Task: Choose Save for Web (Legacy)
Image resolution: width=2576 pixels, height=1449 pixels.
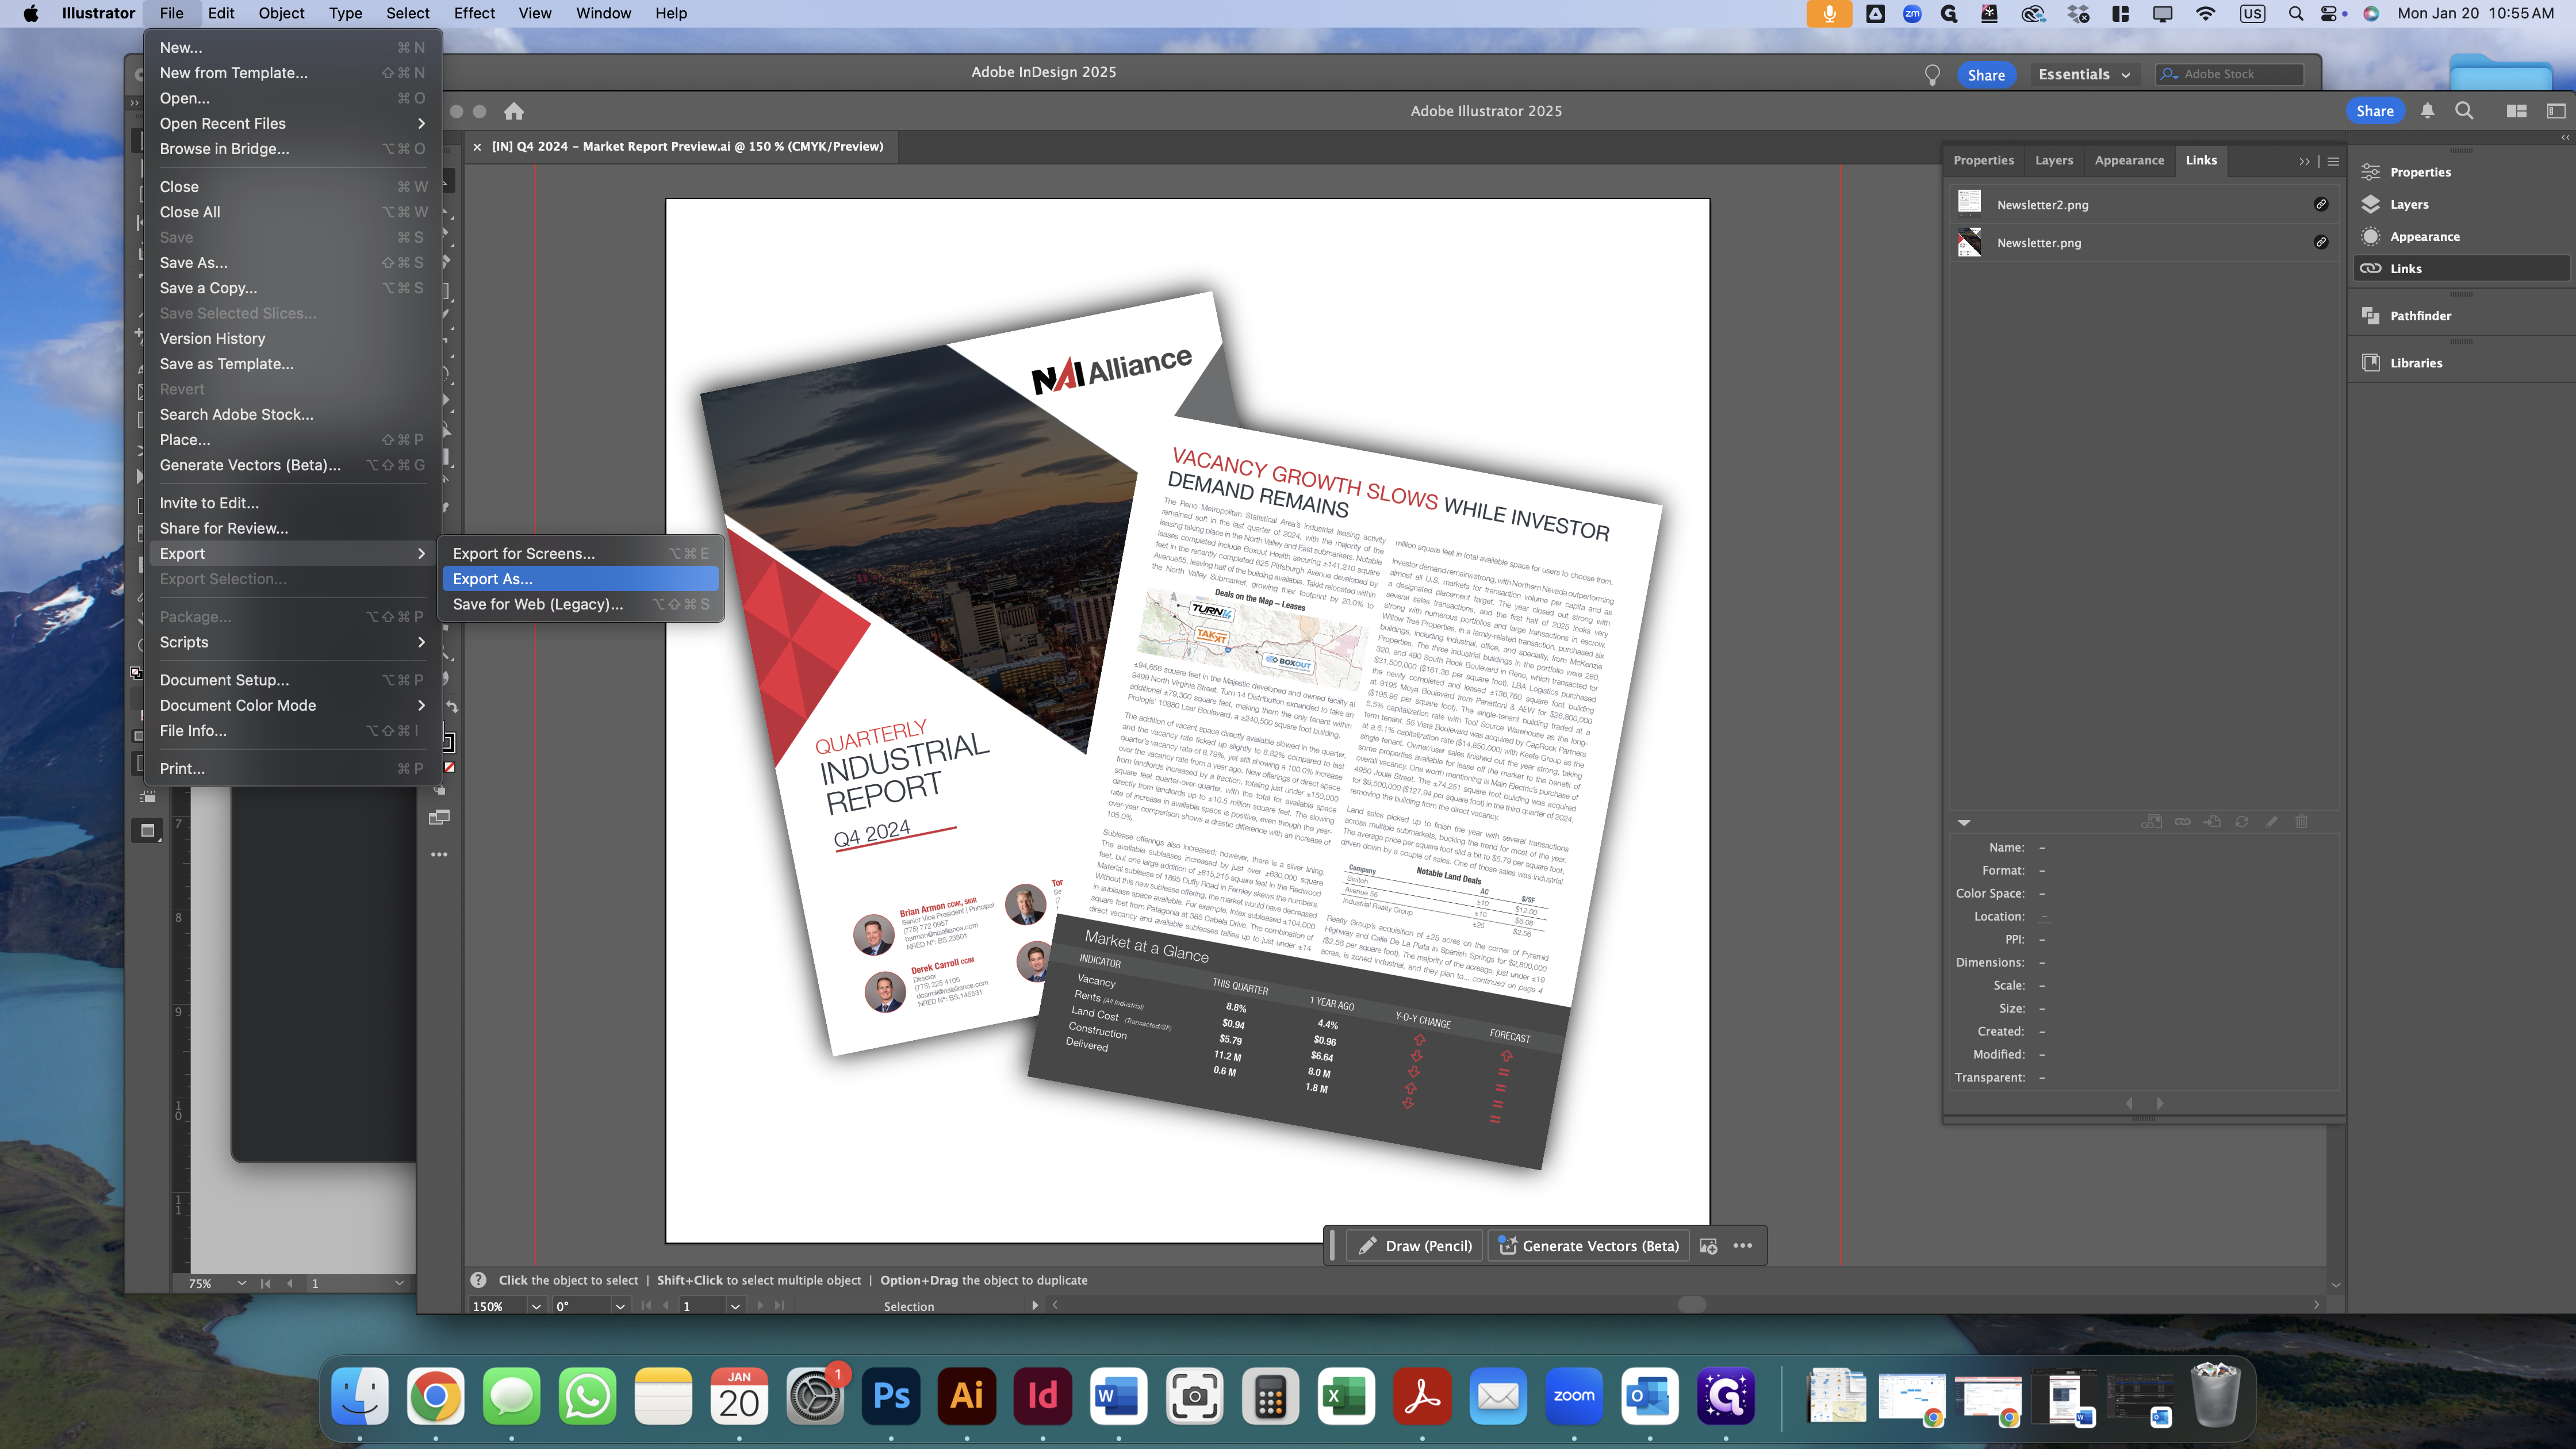Action: [580, 604]
